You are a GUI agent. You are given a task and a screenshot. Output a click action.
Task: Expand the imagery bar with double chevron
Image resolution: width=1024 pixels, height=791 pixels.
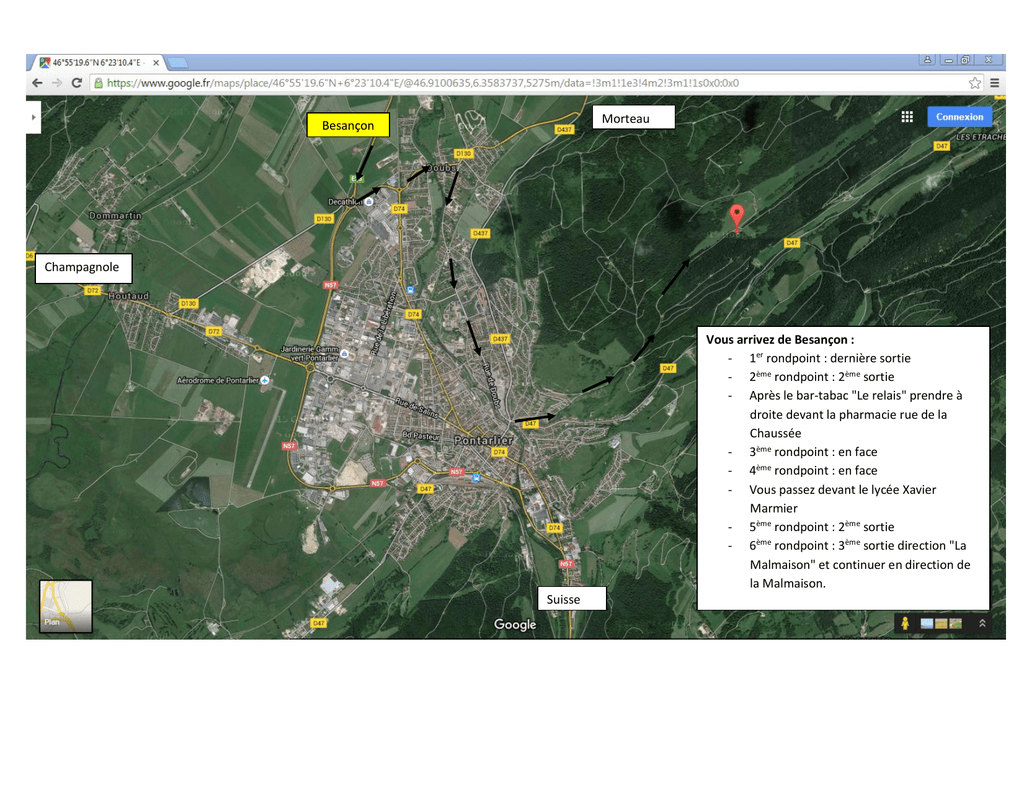pos(982,623)
